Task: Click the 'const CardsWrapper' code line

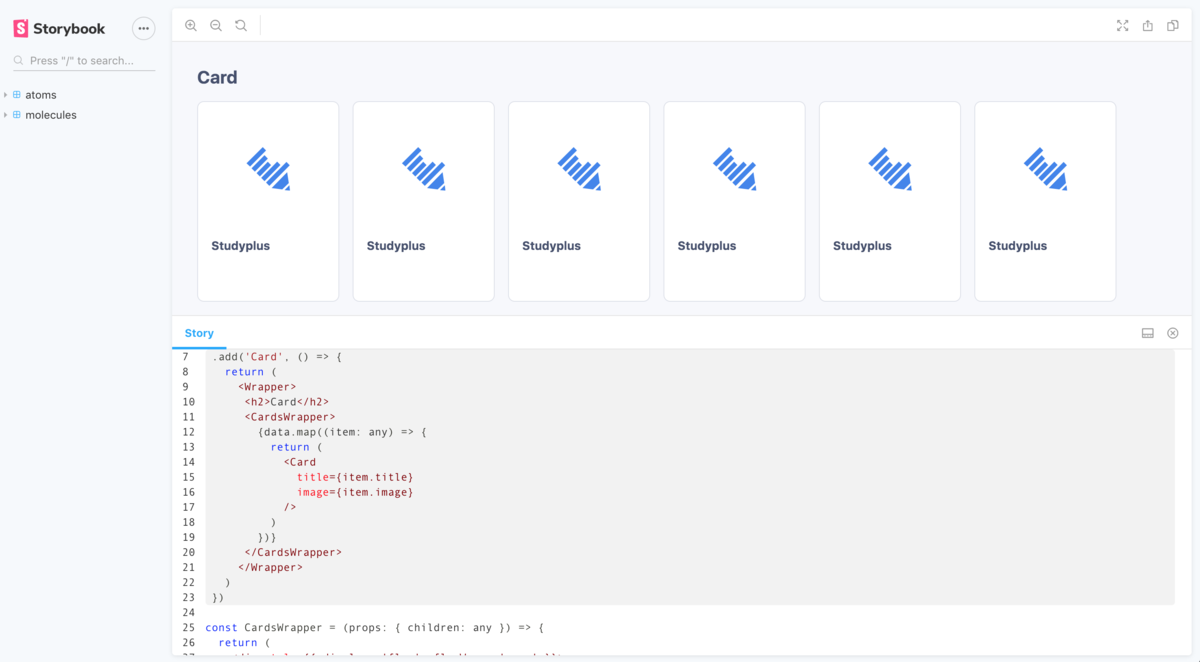Action: tap(374, 628)
